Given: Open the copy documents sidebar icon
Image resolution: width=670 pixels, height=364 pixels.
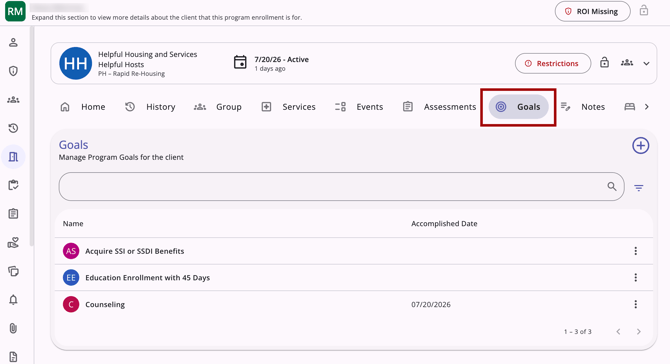Looking at the screenshot, I should pyautogui.click(x=13, y=271).
